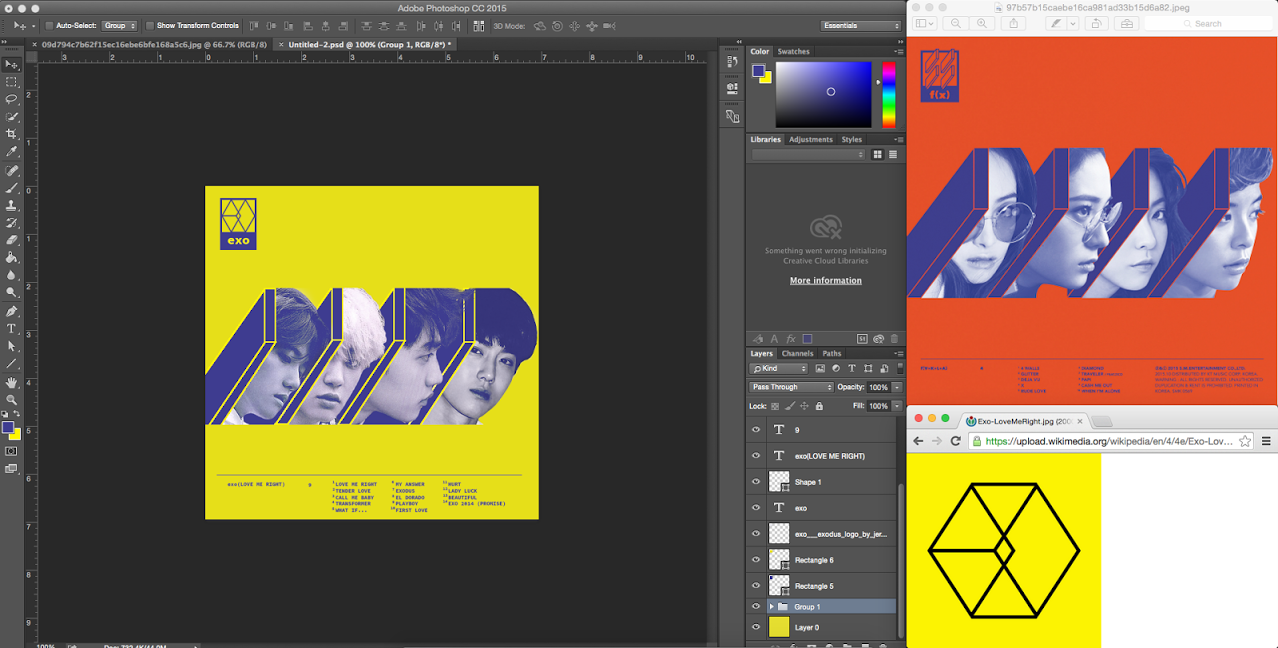This screenshot has width=1278, height=648.
Task: Click the Libraries sync cloud icon
Action: tap(878, 339)
